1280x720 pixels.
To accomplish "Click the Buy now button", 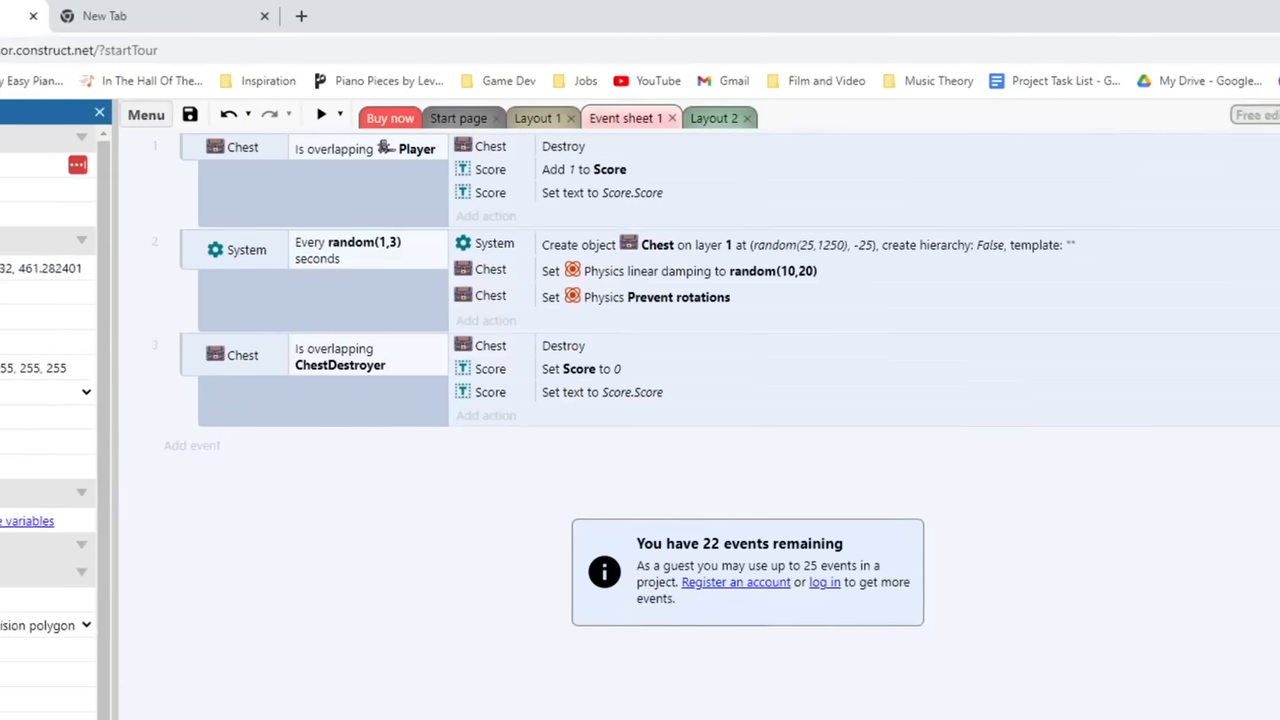I will [390, 118].
